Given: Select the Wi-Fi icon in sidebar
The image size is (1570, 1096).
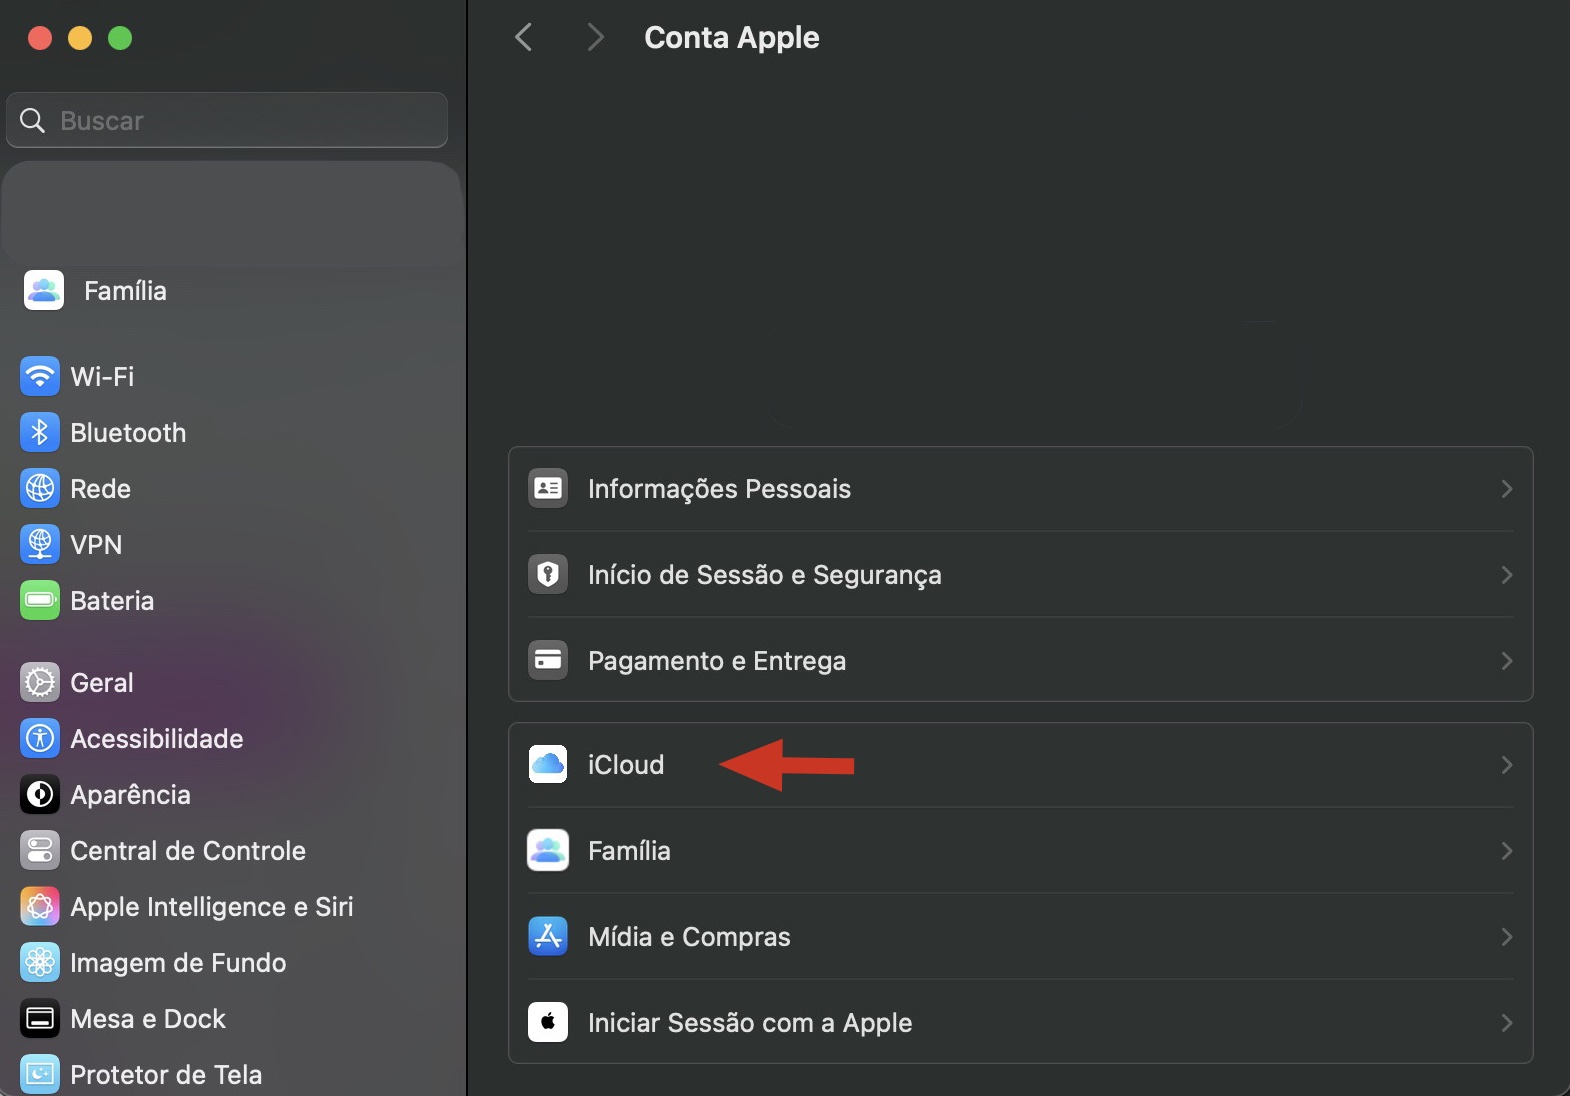Looking at the screenshot, I should point(40,376).
